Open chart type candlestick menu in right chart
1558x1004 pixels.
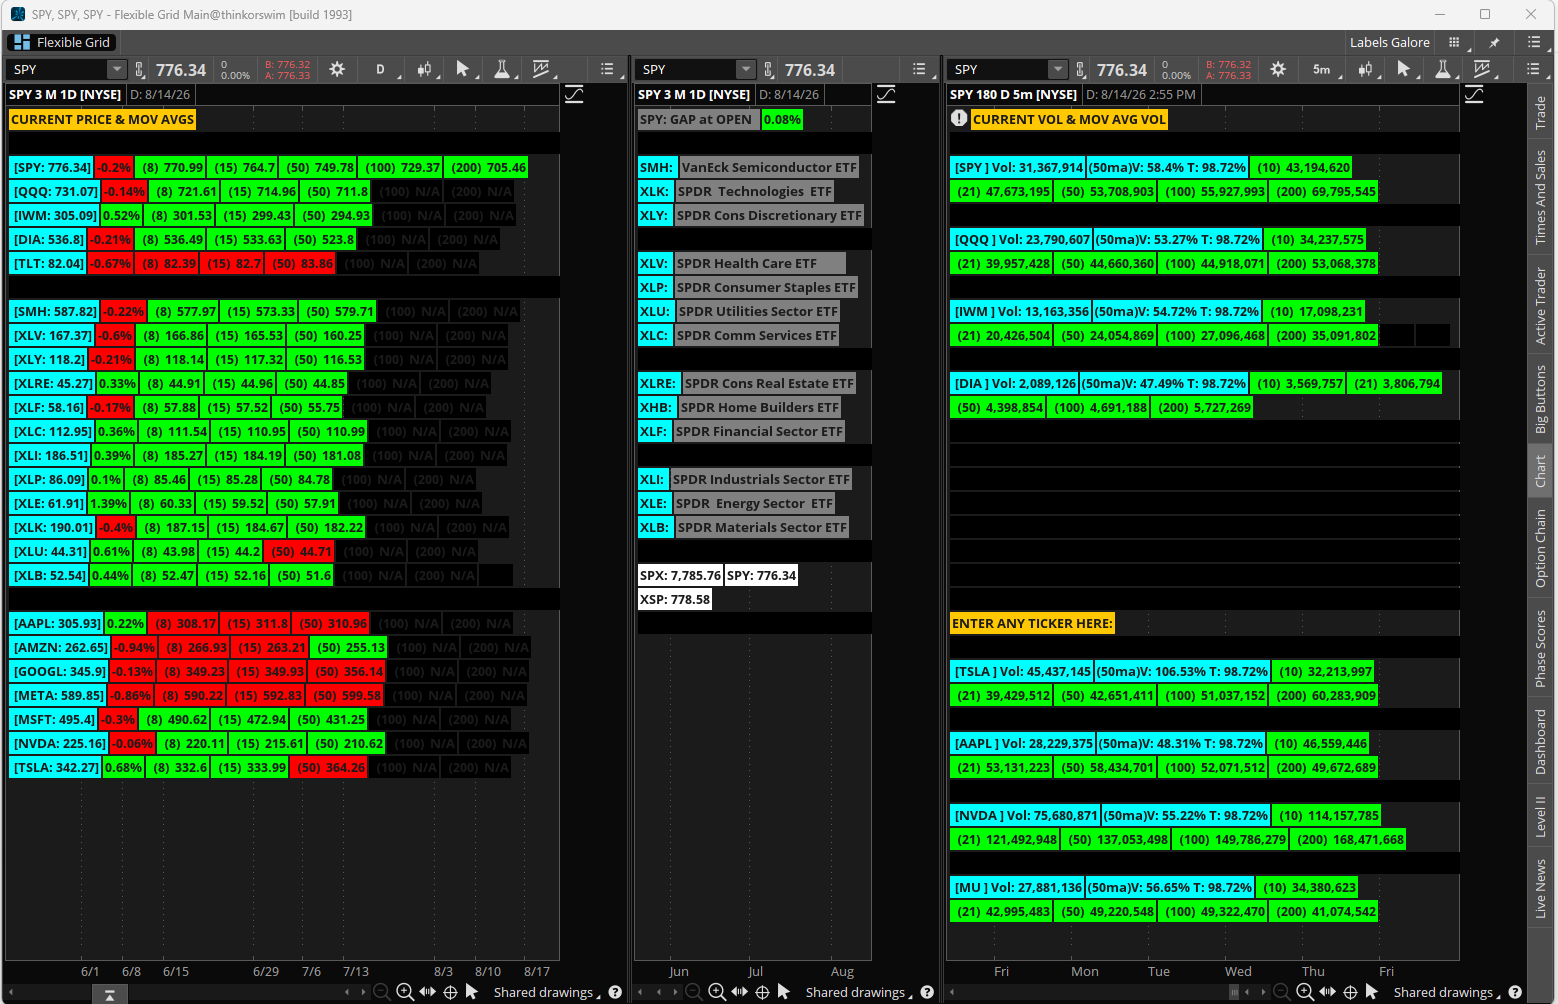[x=1365, y=69]
